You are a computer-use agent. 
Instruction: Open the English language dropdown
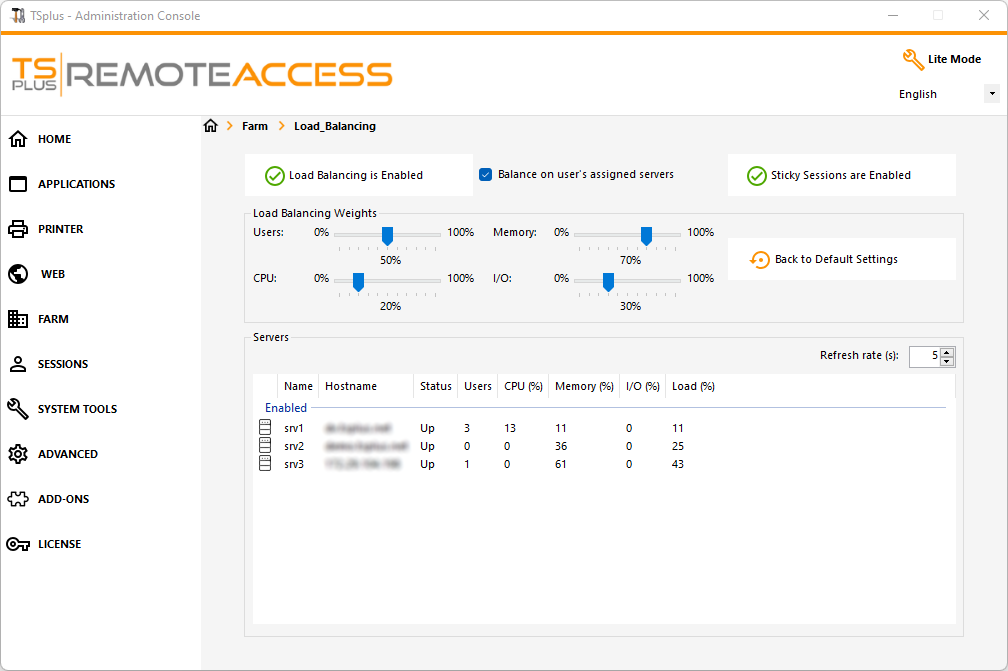pos(990,93)
